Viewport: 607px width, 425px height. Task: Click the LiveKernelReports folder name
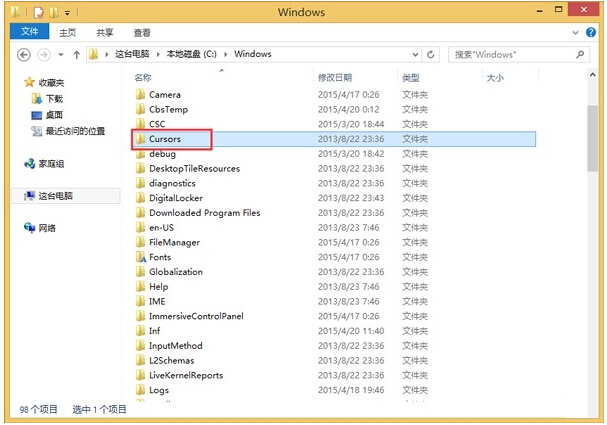click(x=186, y=375)
